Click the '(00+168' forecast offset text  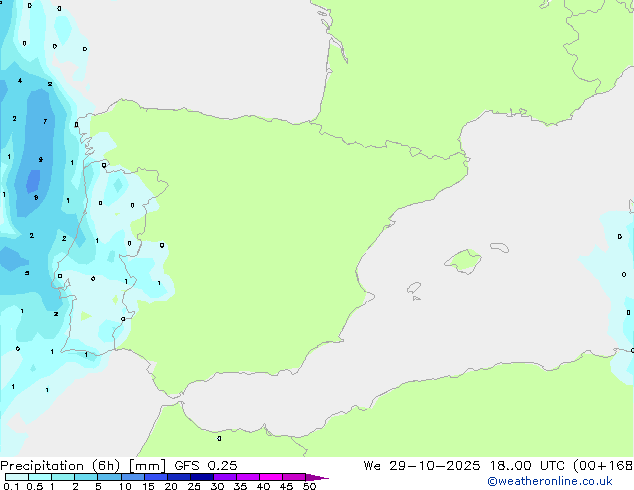(x=603, y=466)
